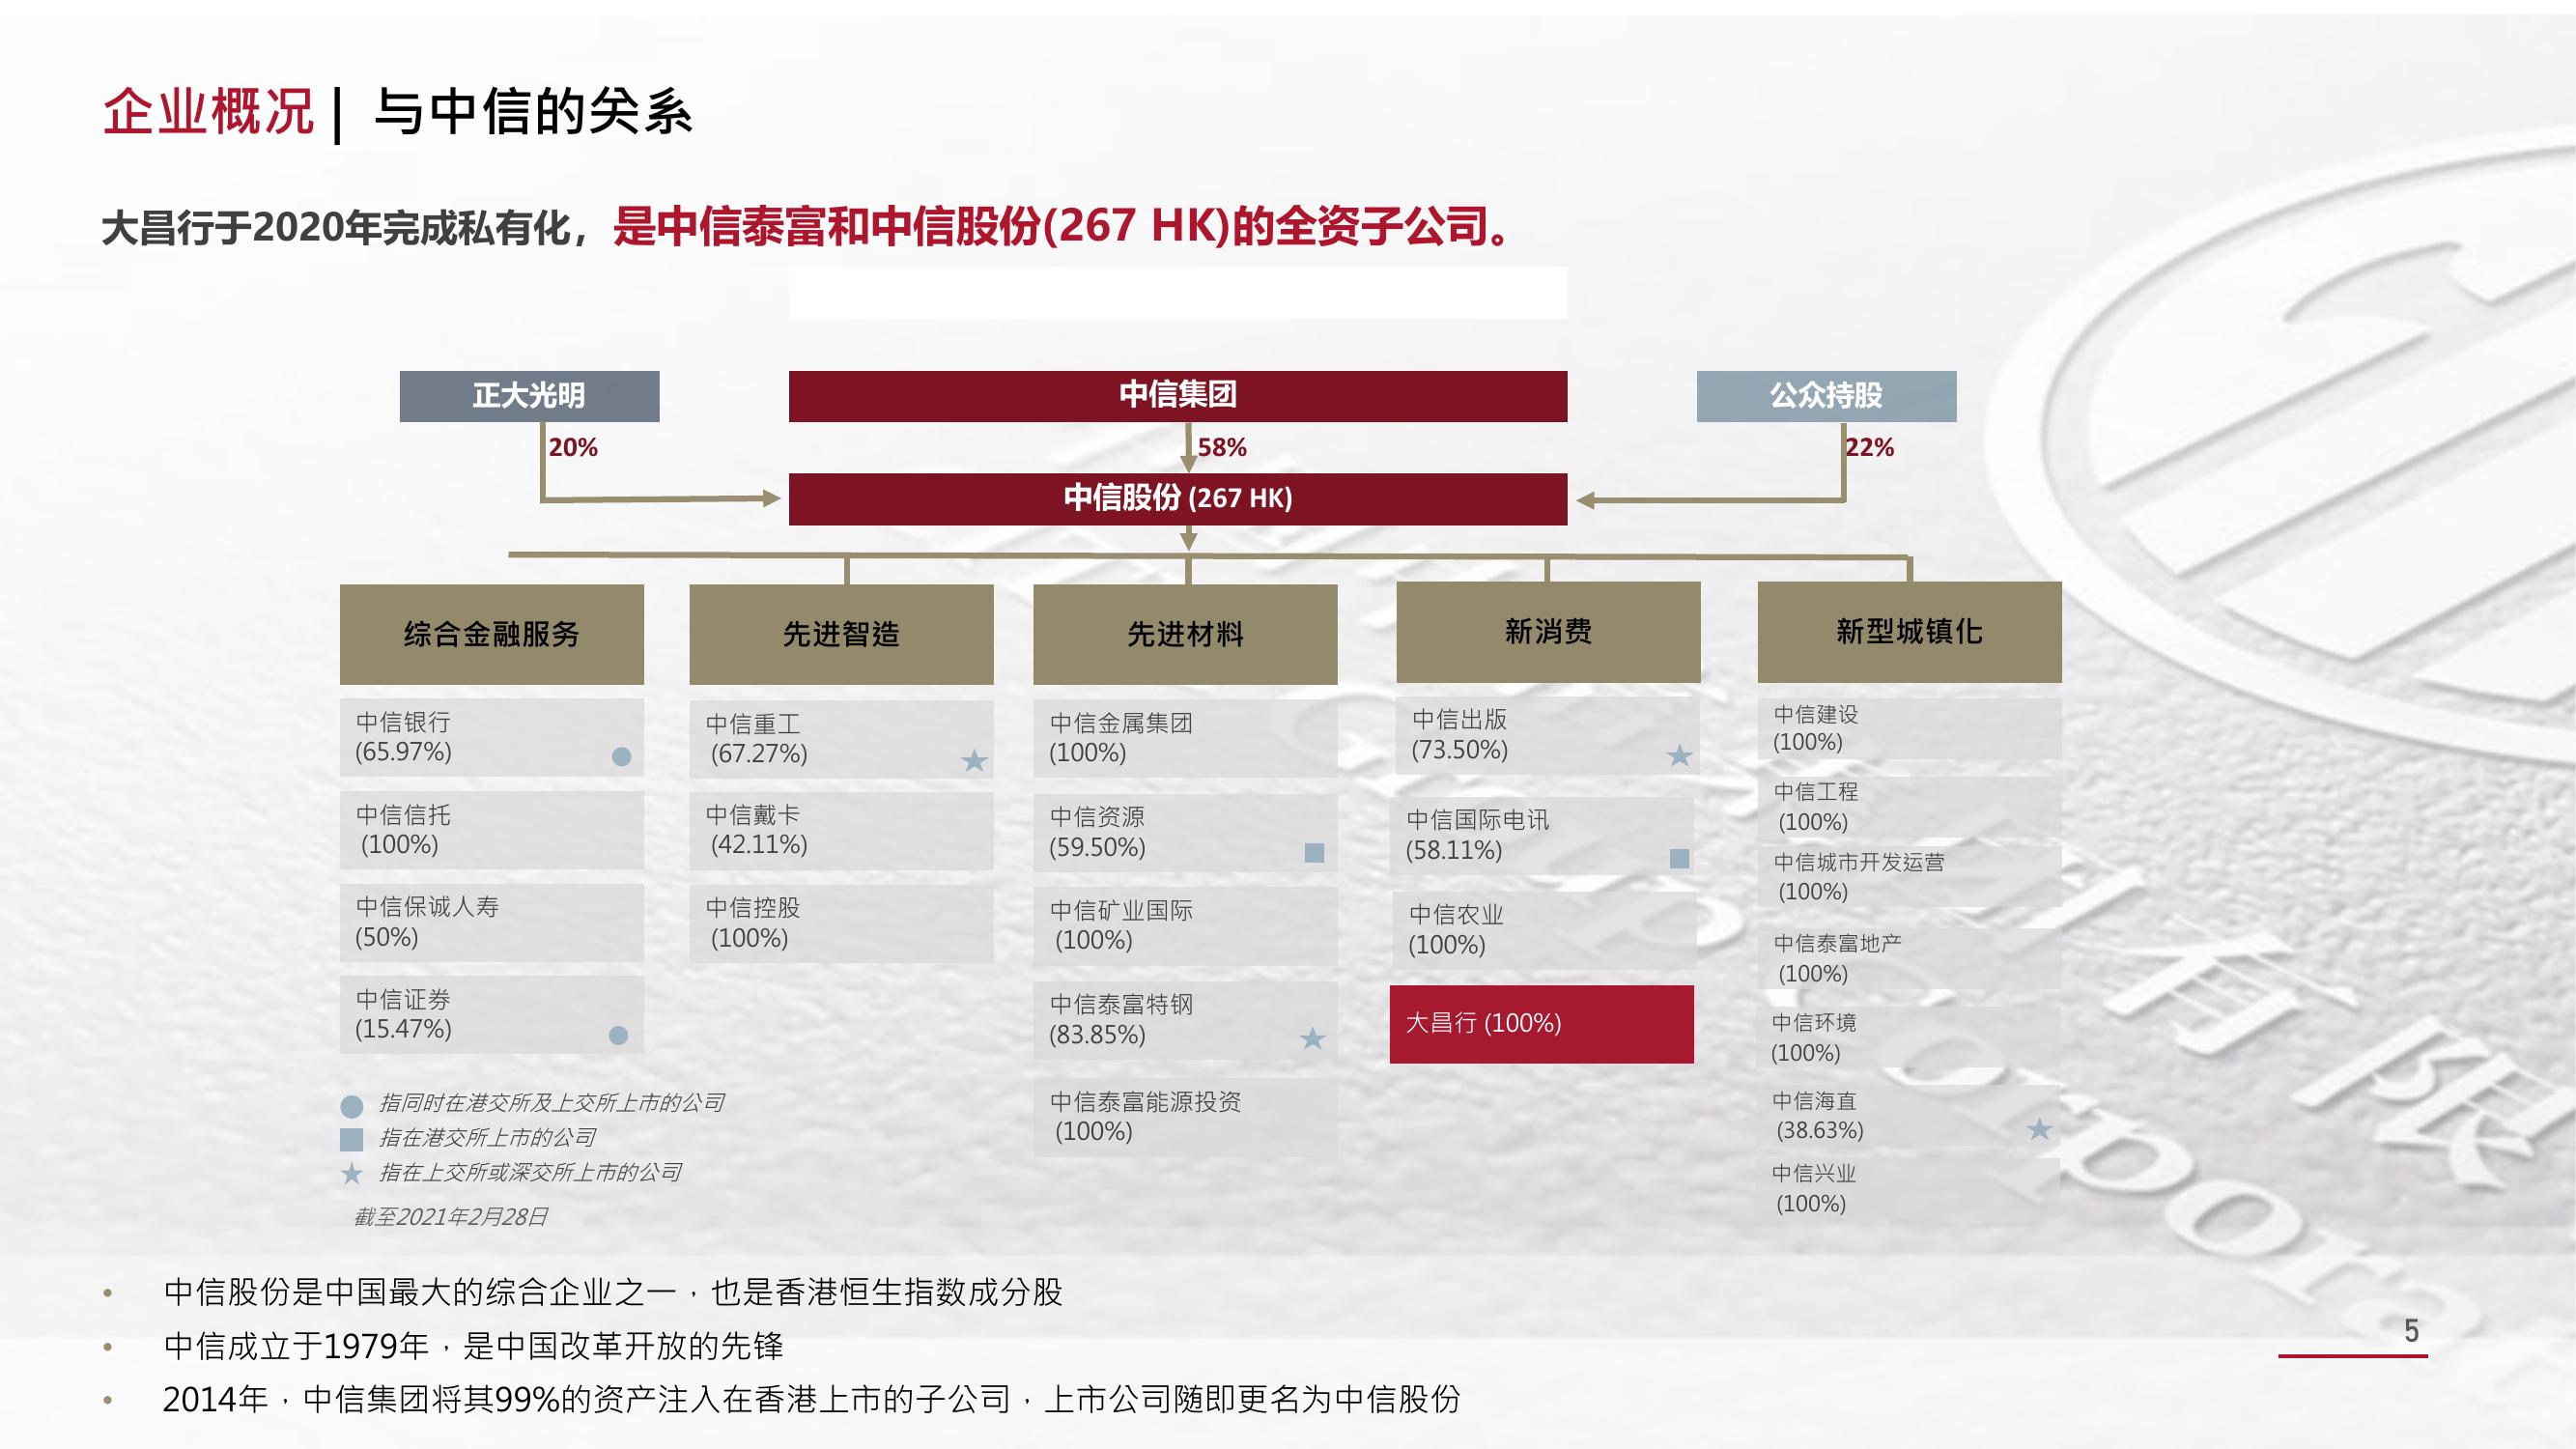Screen dimensions: 2576x1449
Task: Click the square marker beside 中信国际电讯
Action: (x=1679, y=858)
